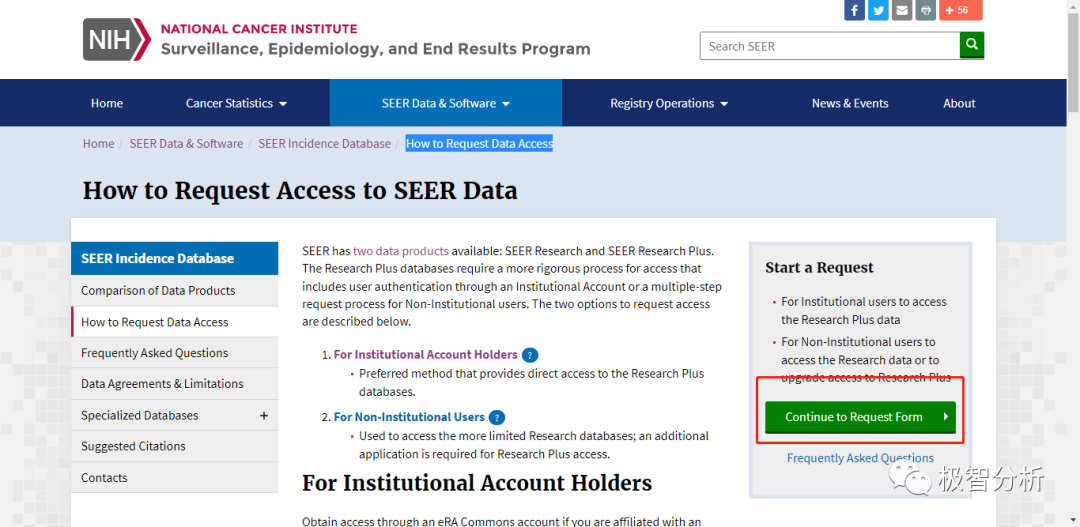Click the print page icon
Viewport: 1080px width, 527px height.
coord(927,11)
